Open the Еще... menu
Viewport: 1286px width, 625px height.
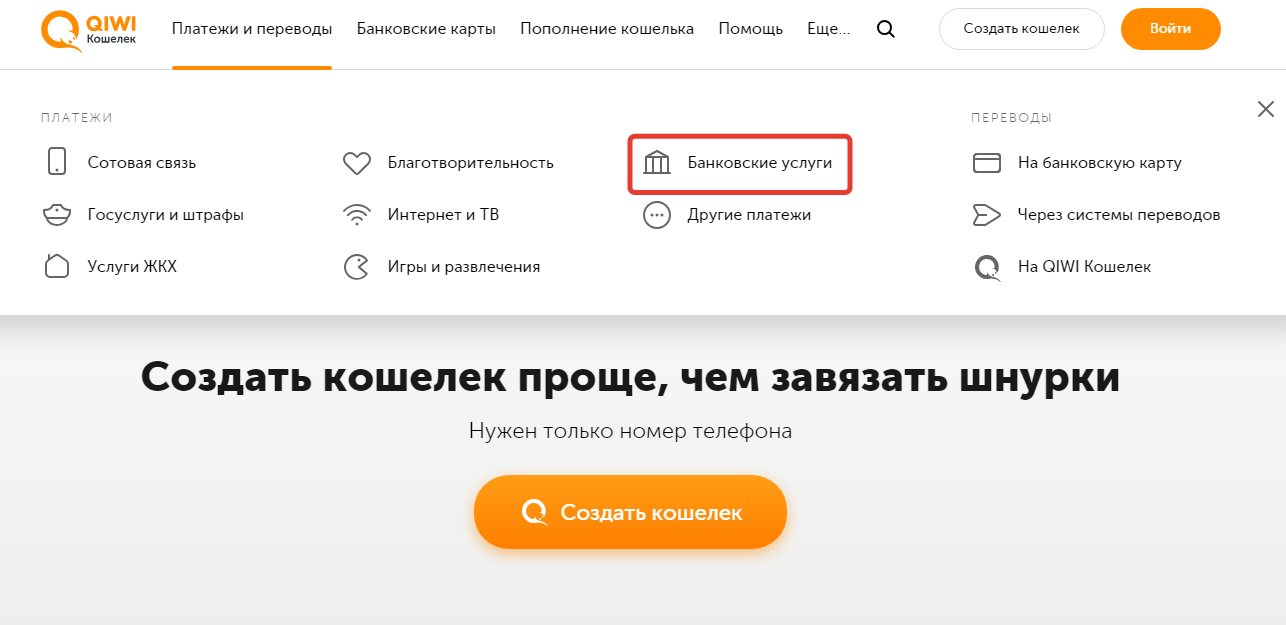[x=827, y=28]
